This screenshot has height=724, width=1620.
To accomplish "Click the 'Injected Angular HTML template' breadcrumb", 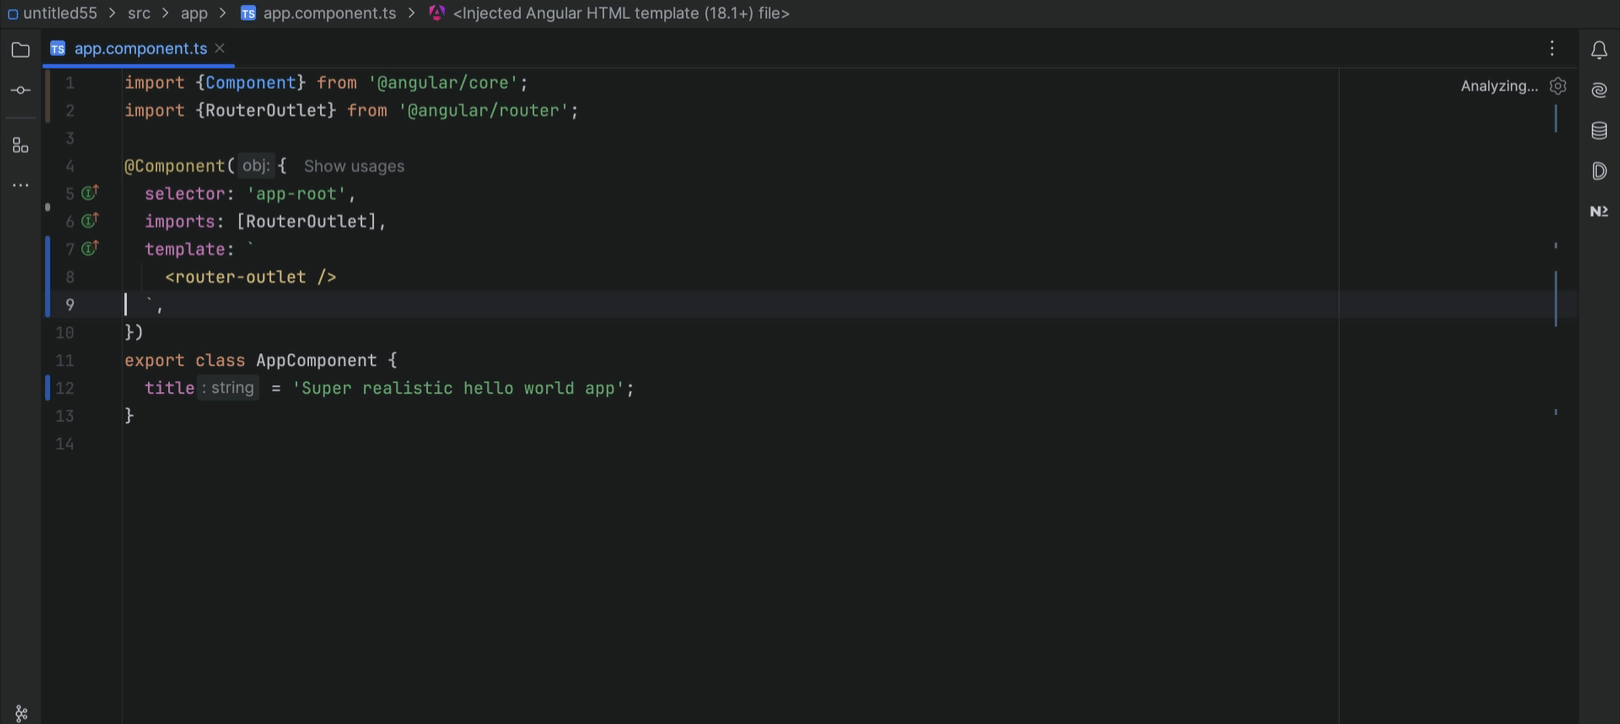I will pos(620,13).
